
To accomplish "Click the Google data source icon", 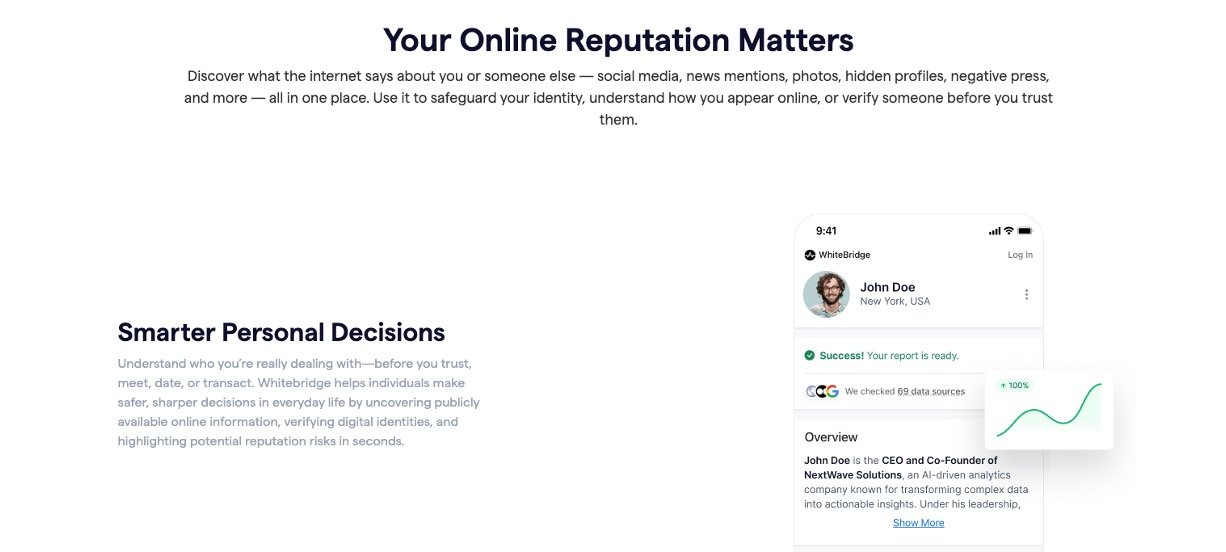I will pos(832,391).
